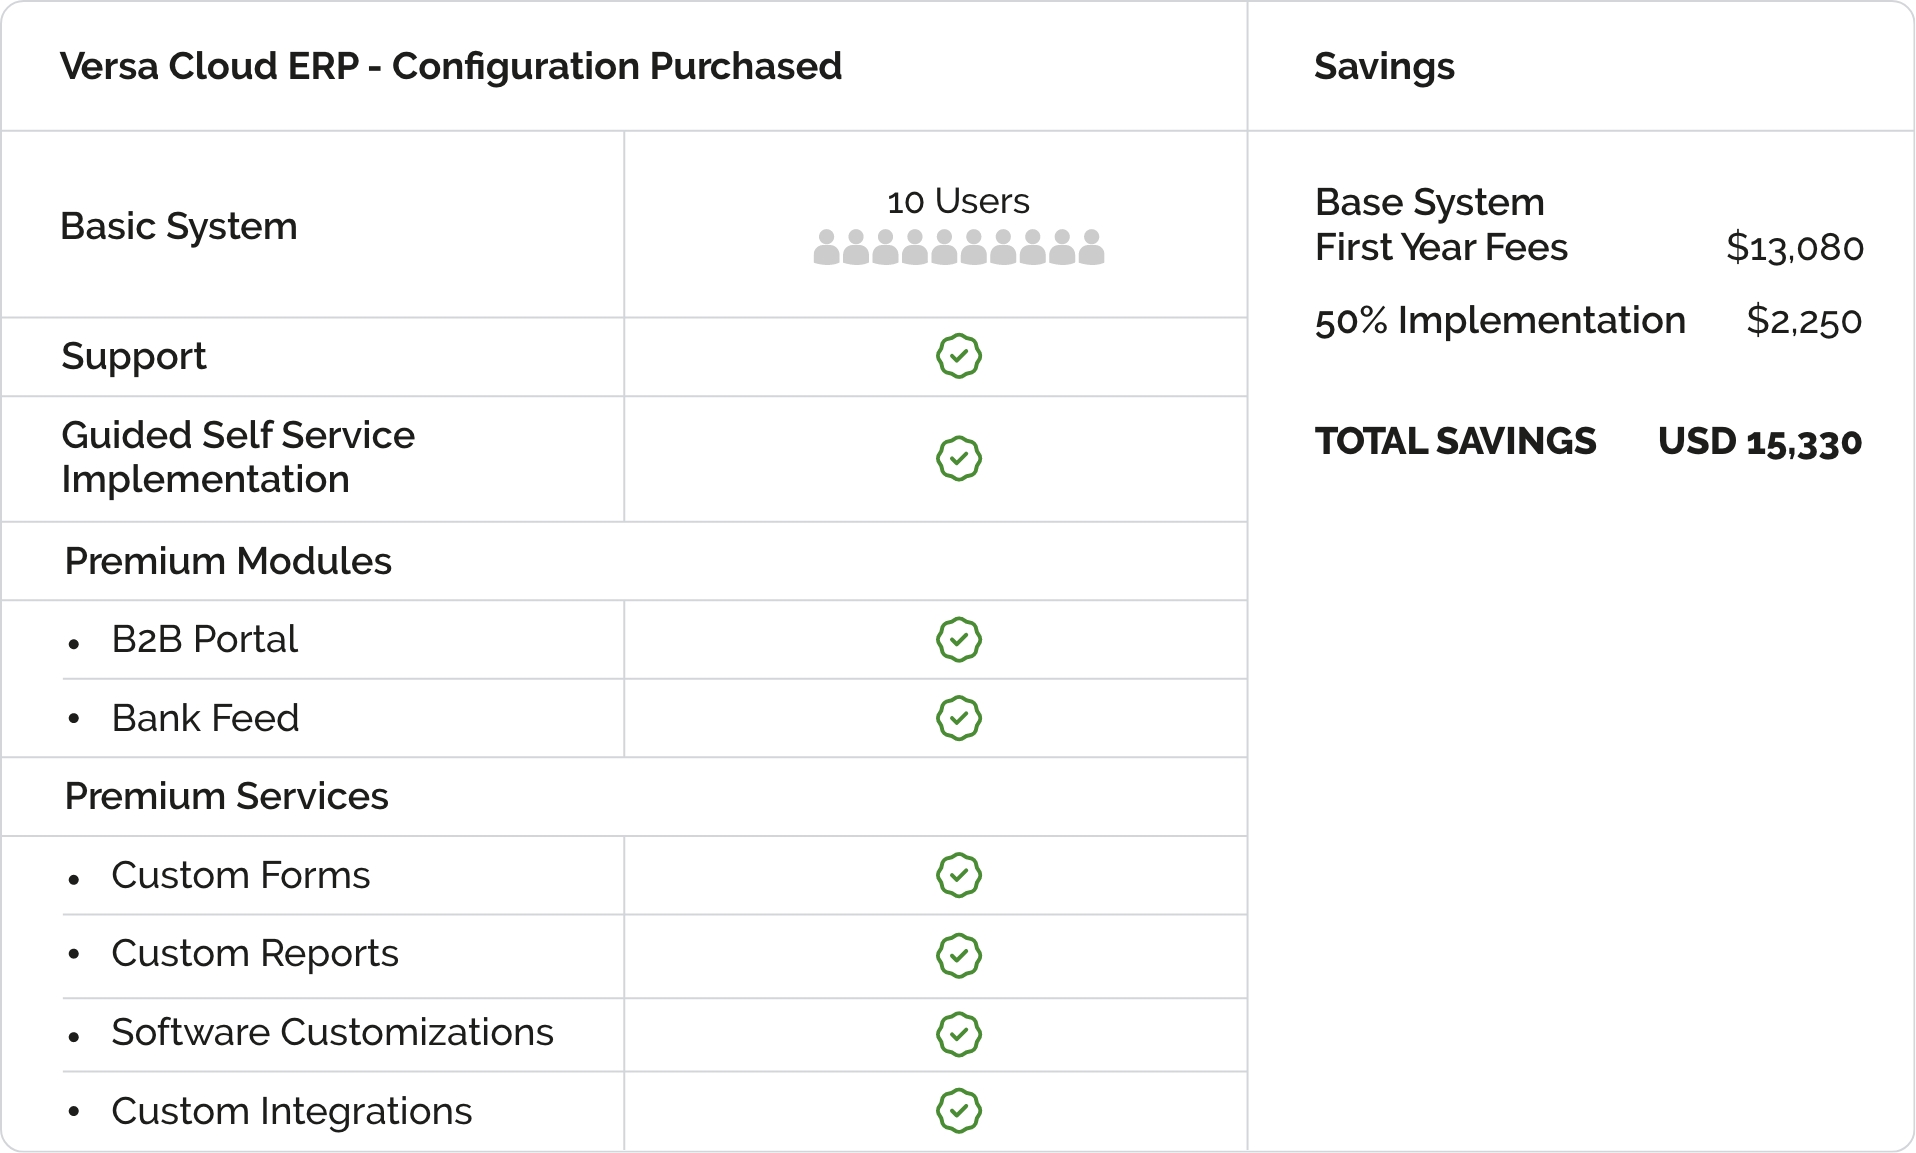
Task: Click the Support green checkmark icon
Action: pos(958,356)
